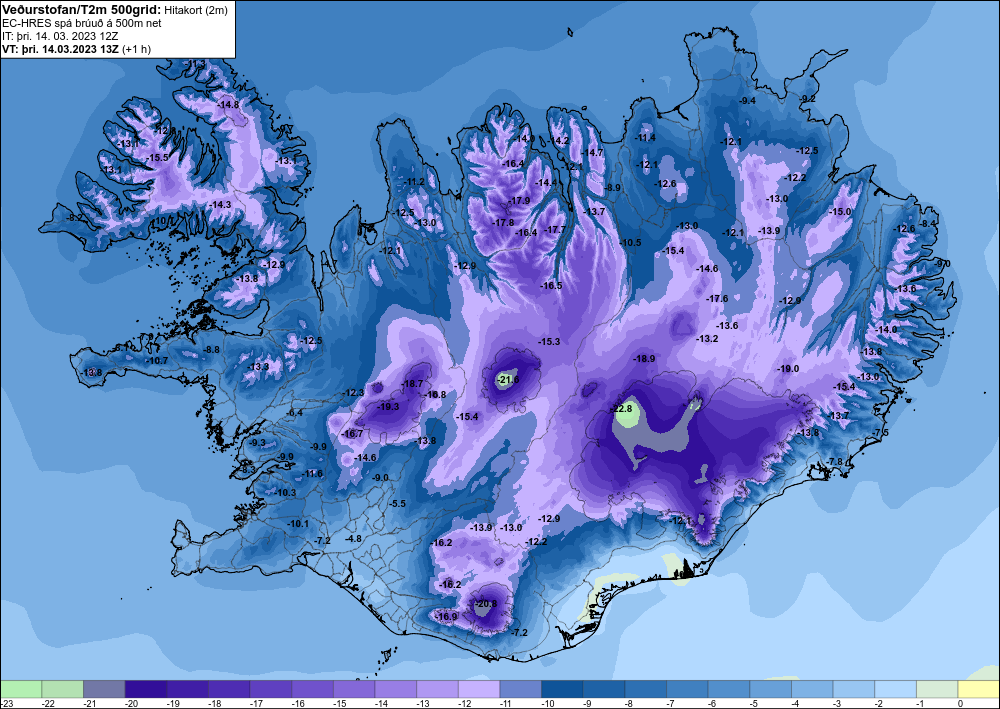Select the -9.3 temperature label
The image size is (1000, 709).
click(x=258, y=442)
